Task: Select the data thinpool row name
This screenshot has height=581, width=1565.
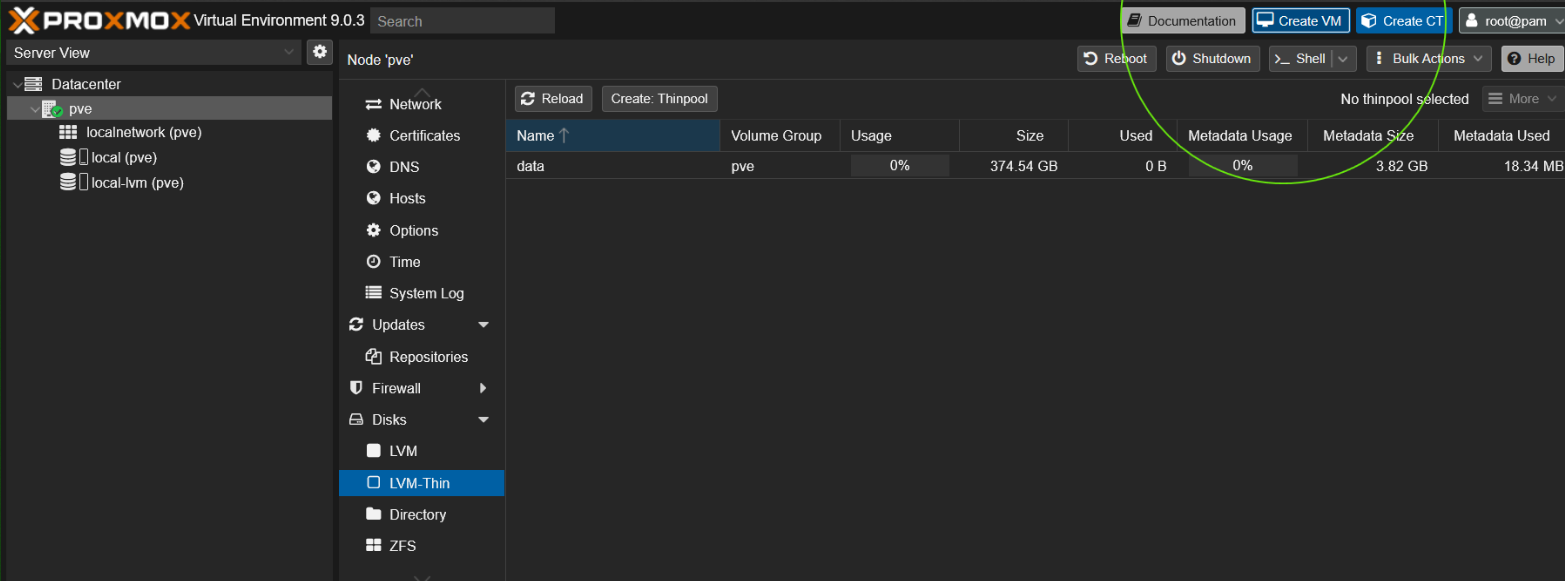Action: pos(531,166)
